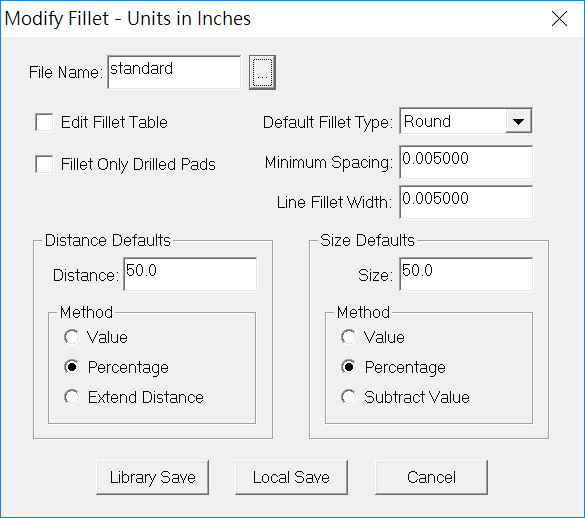
Task: Select Value method under Size Defaults
Action: (x=348, y=337)
